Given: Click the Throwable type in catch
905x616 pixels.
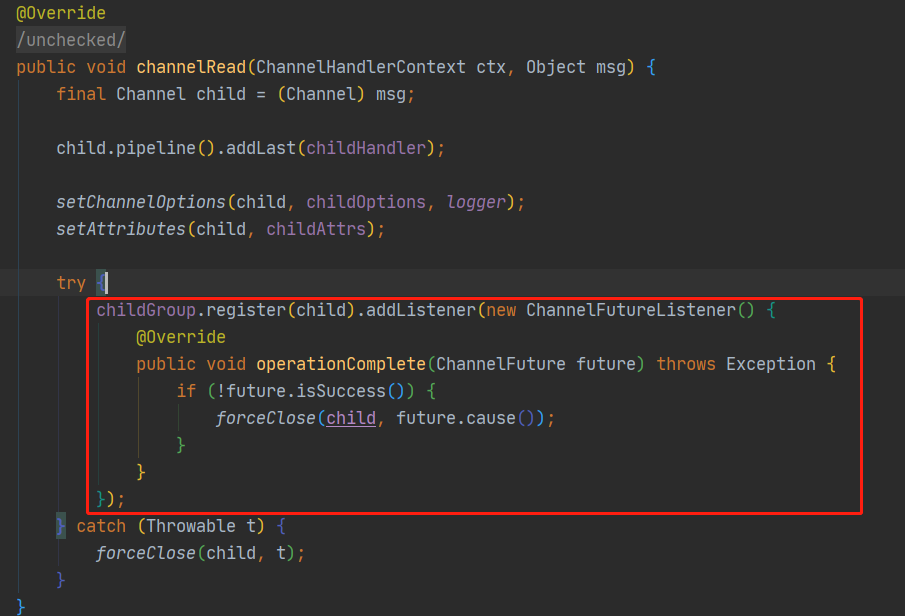Looking at the screenshot, I should click(x=191, y=526).
